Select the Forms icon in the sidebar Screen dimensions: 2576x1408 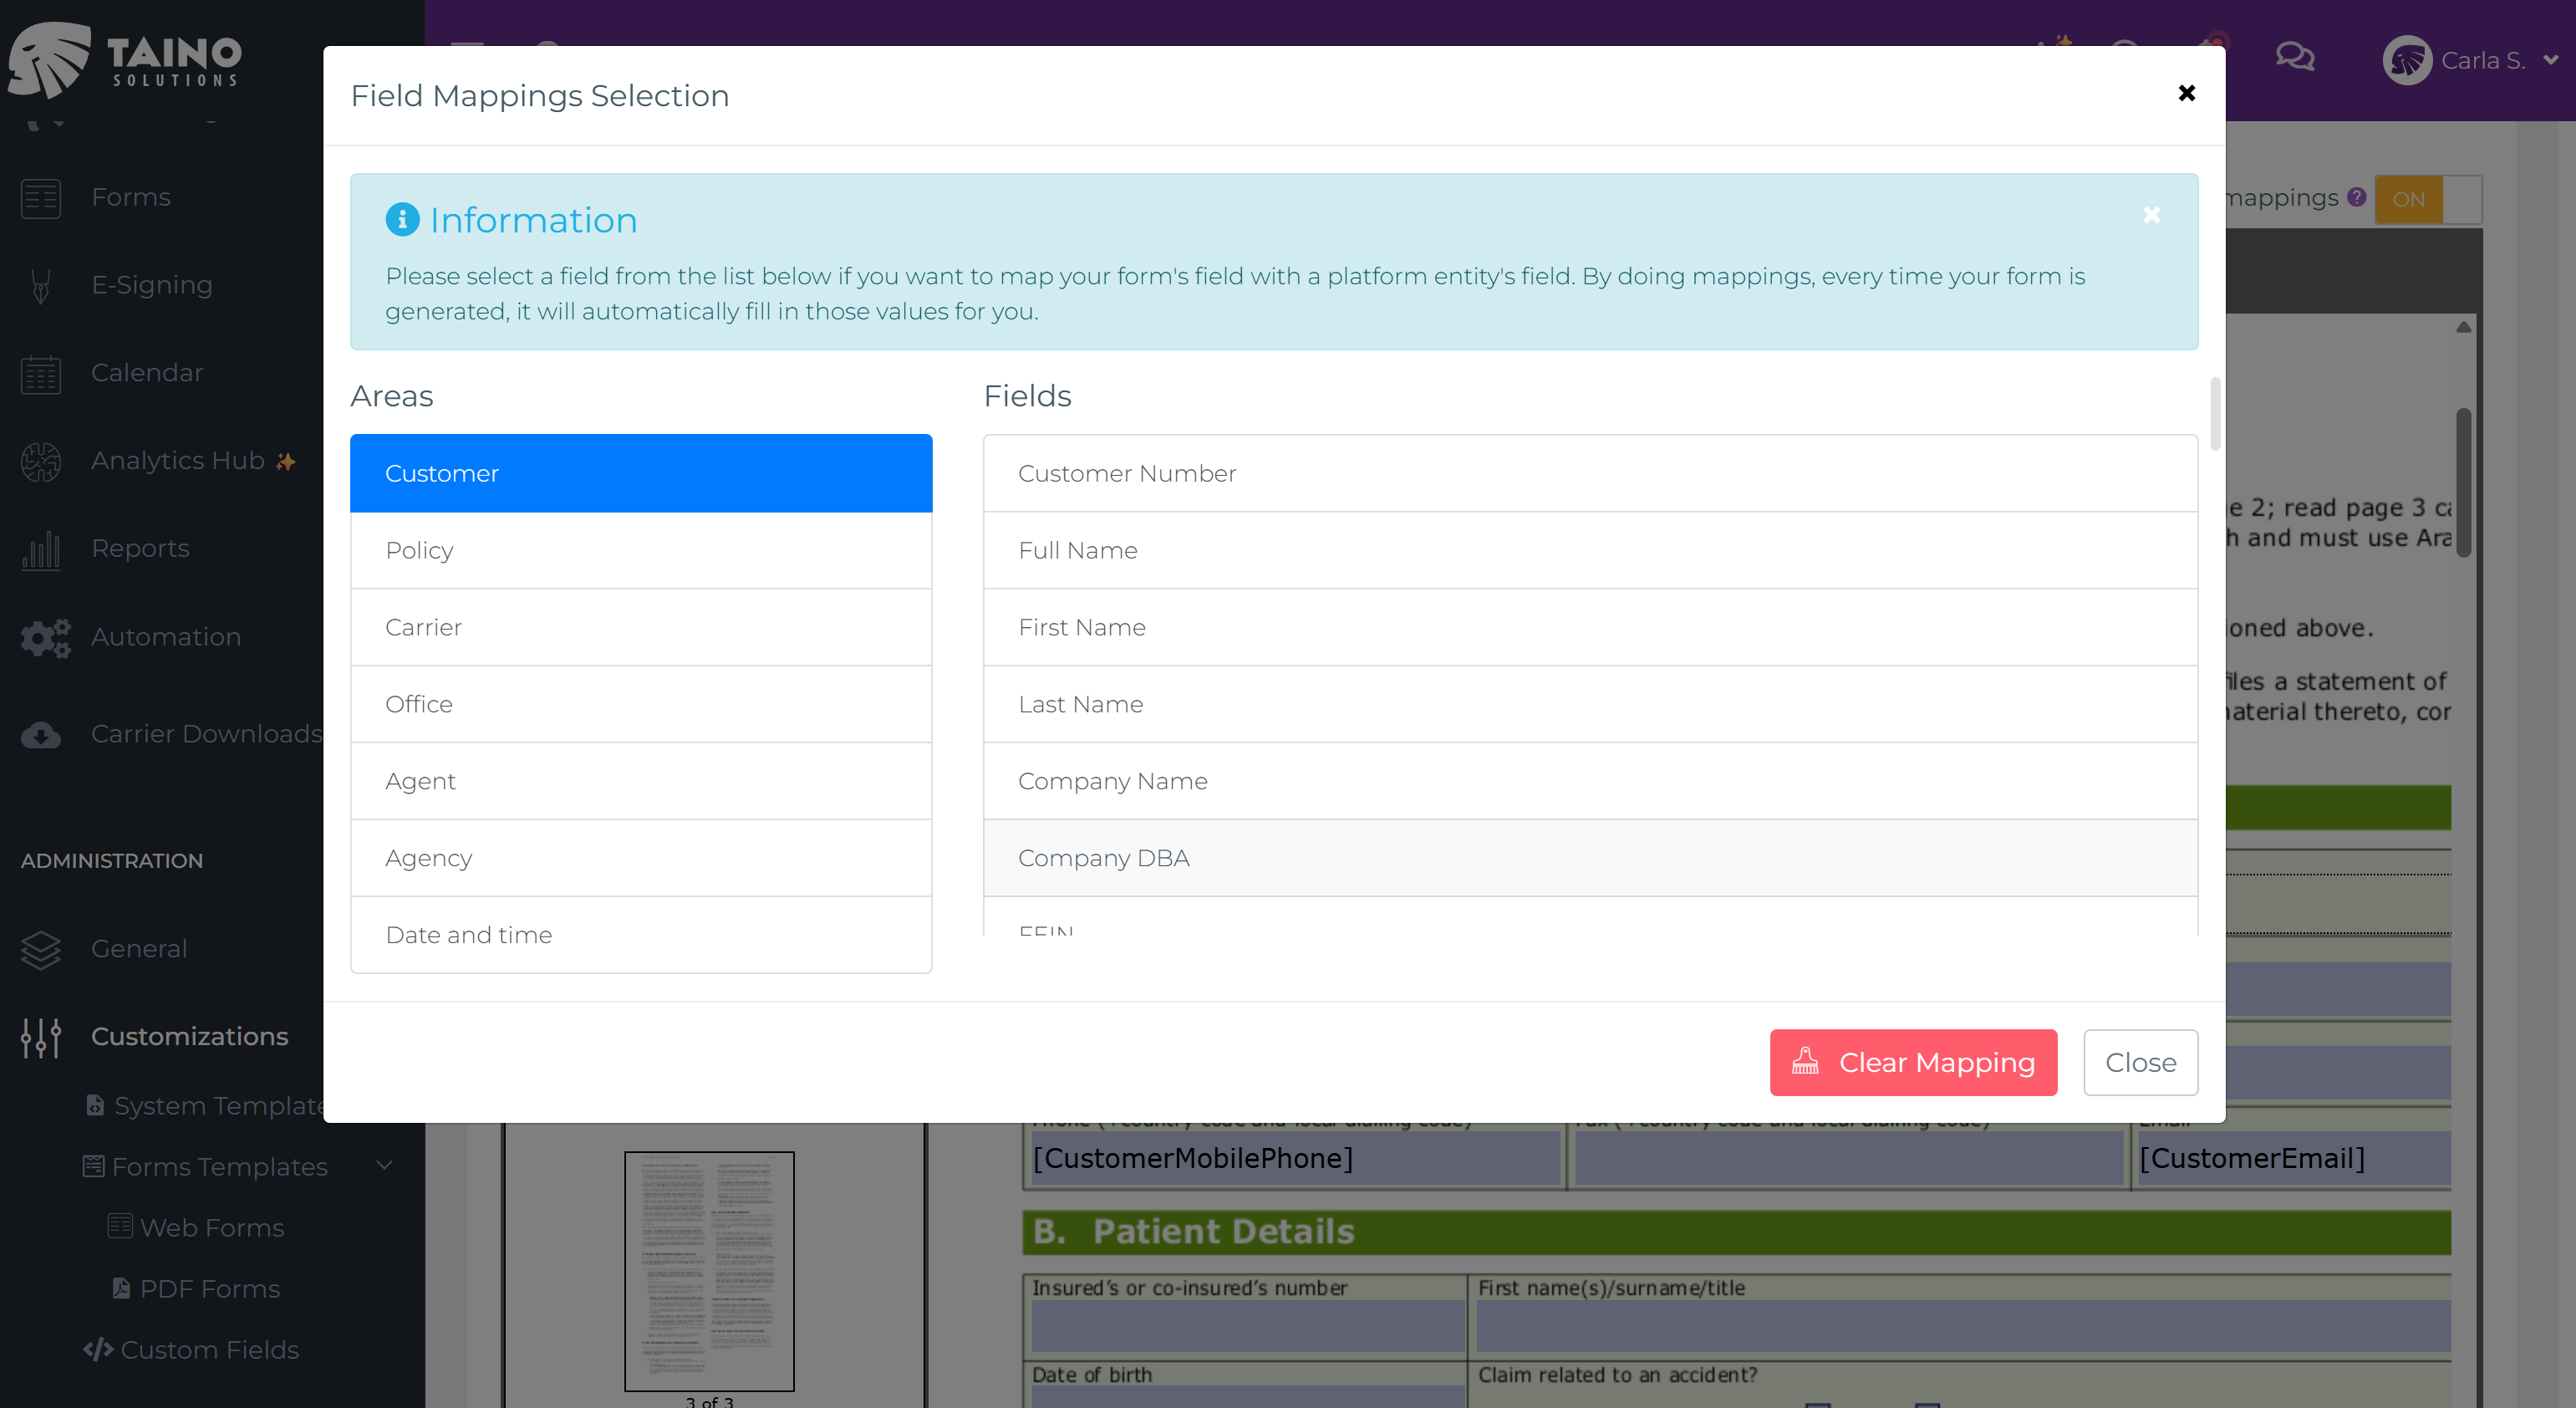pos(40,198)
